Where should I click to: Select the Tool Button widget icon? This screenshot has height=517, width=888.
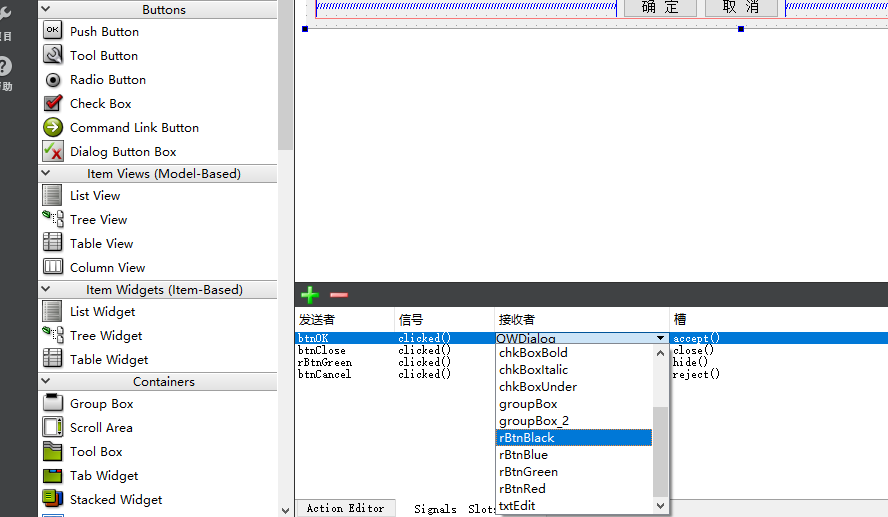pos(53,55)
